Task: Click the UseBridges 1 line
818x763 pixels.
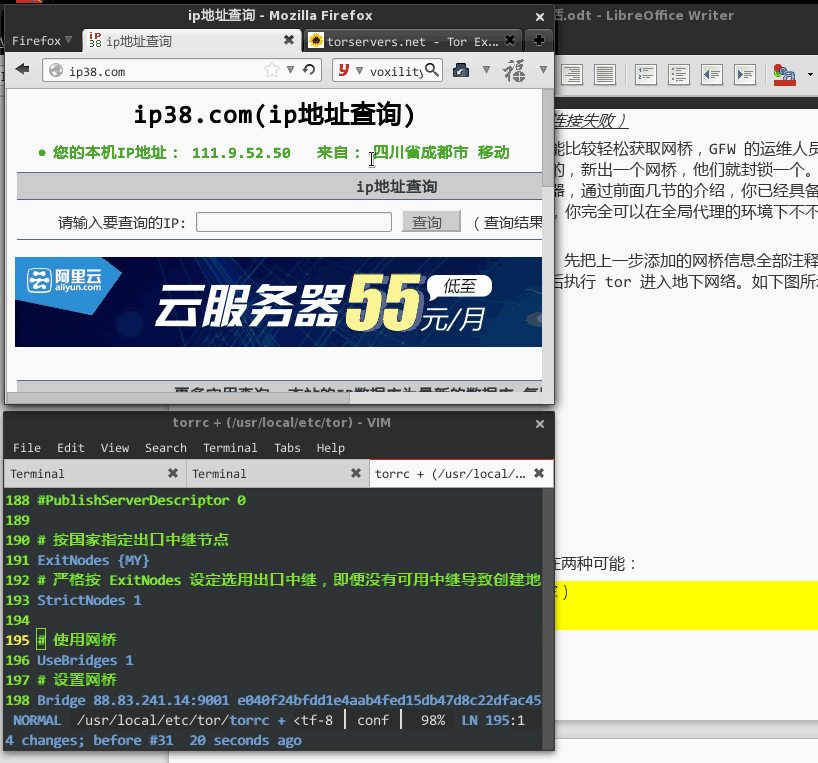Action: click(85, 660)
